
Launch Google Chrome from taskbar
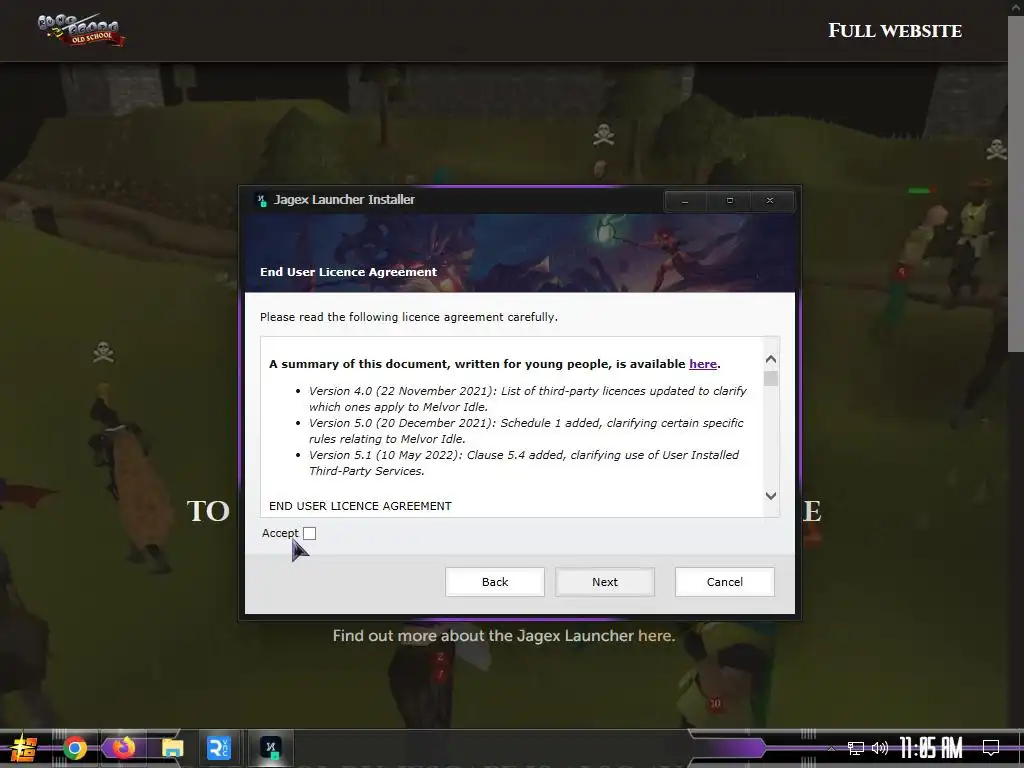tap(75, 748)
